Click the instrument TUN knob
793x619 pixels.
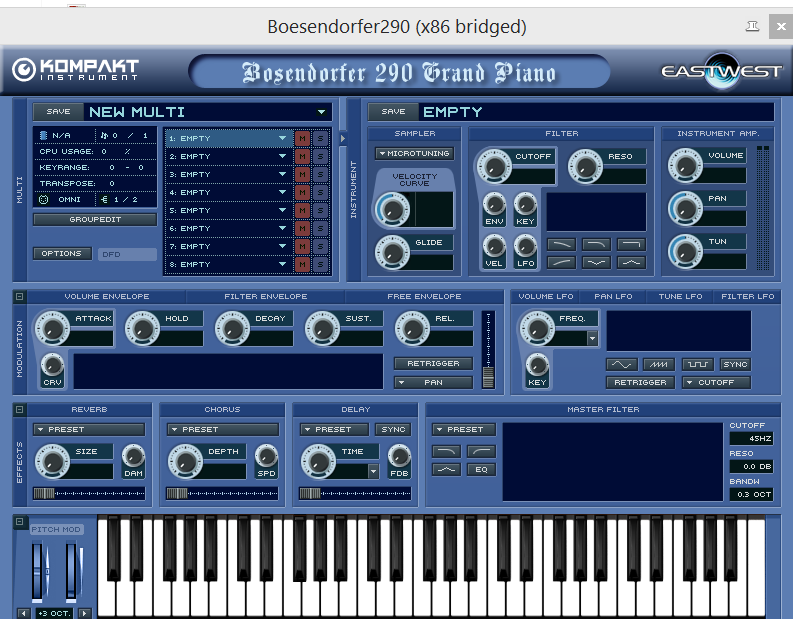coord(685,251)
